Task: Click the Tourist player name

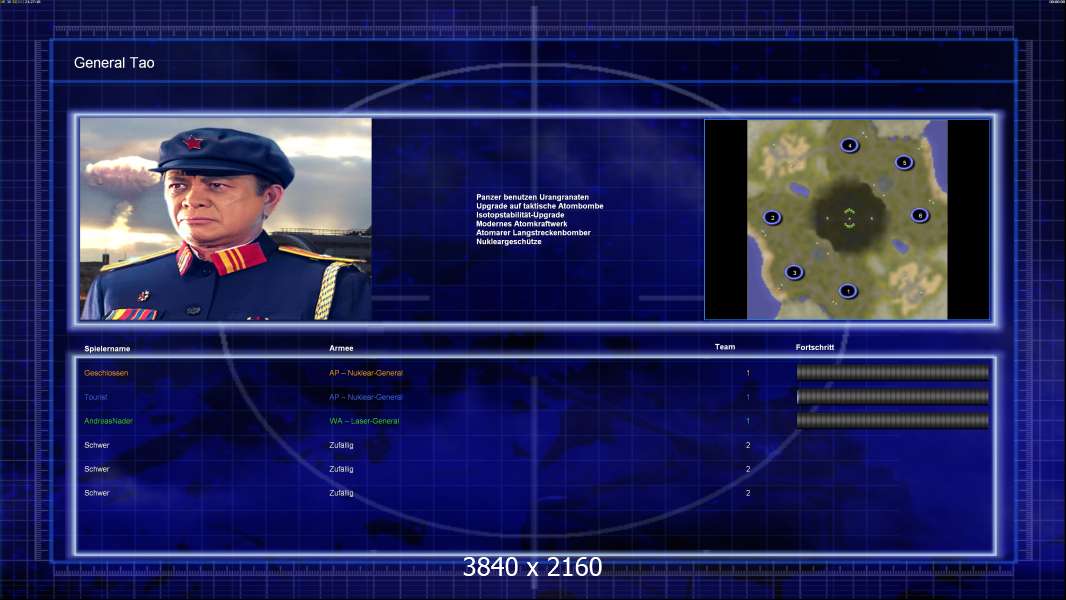Action: tap(96, 397)
